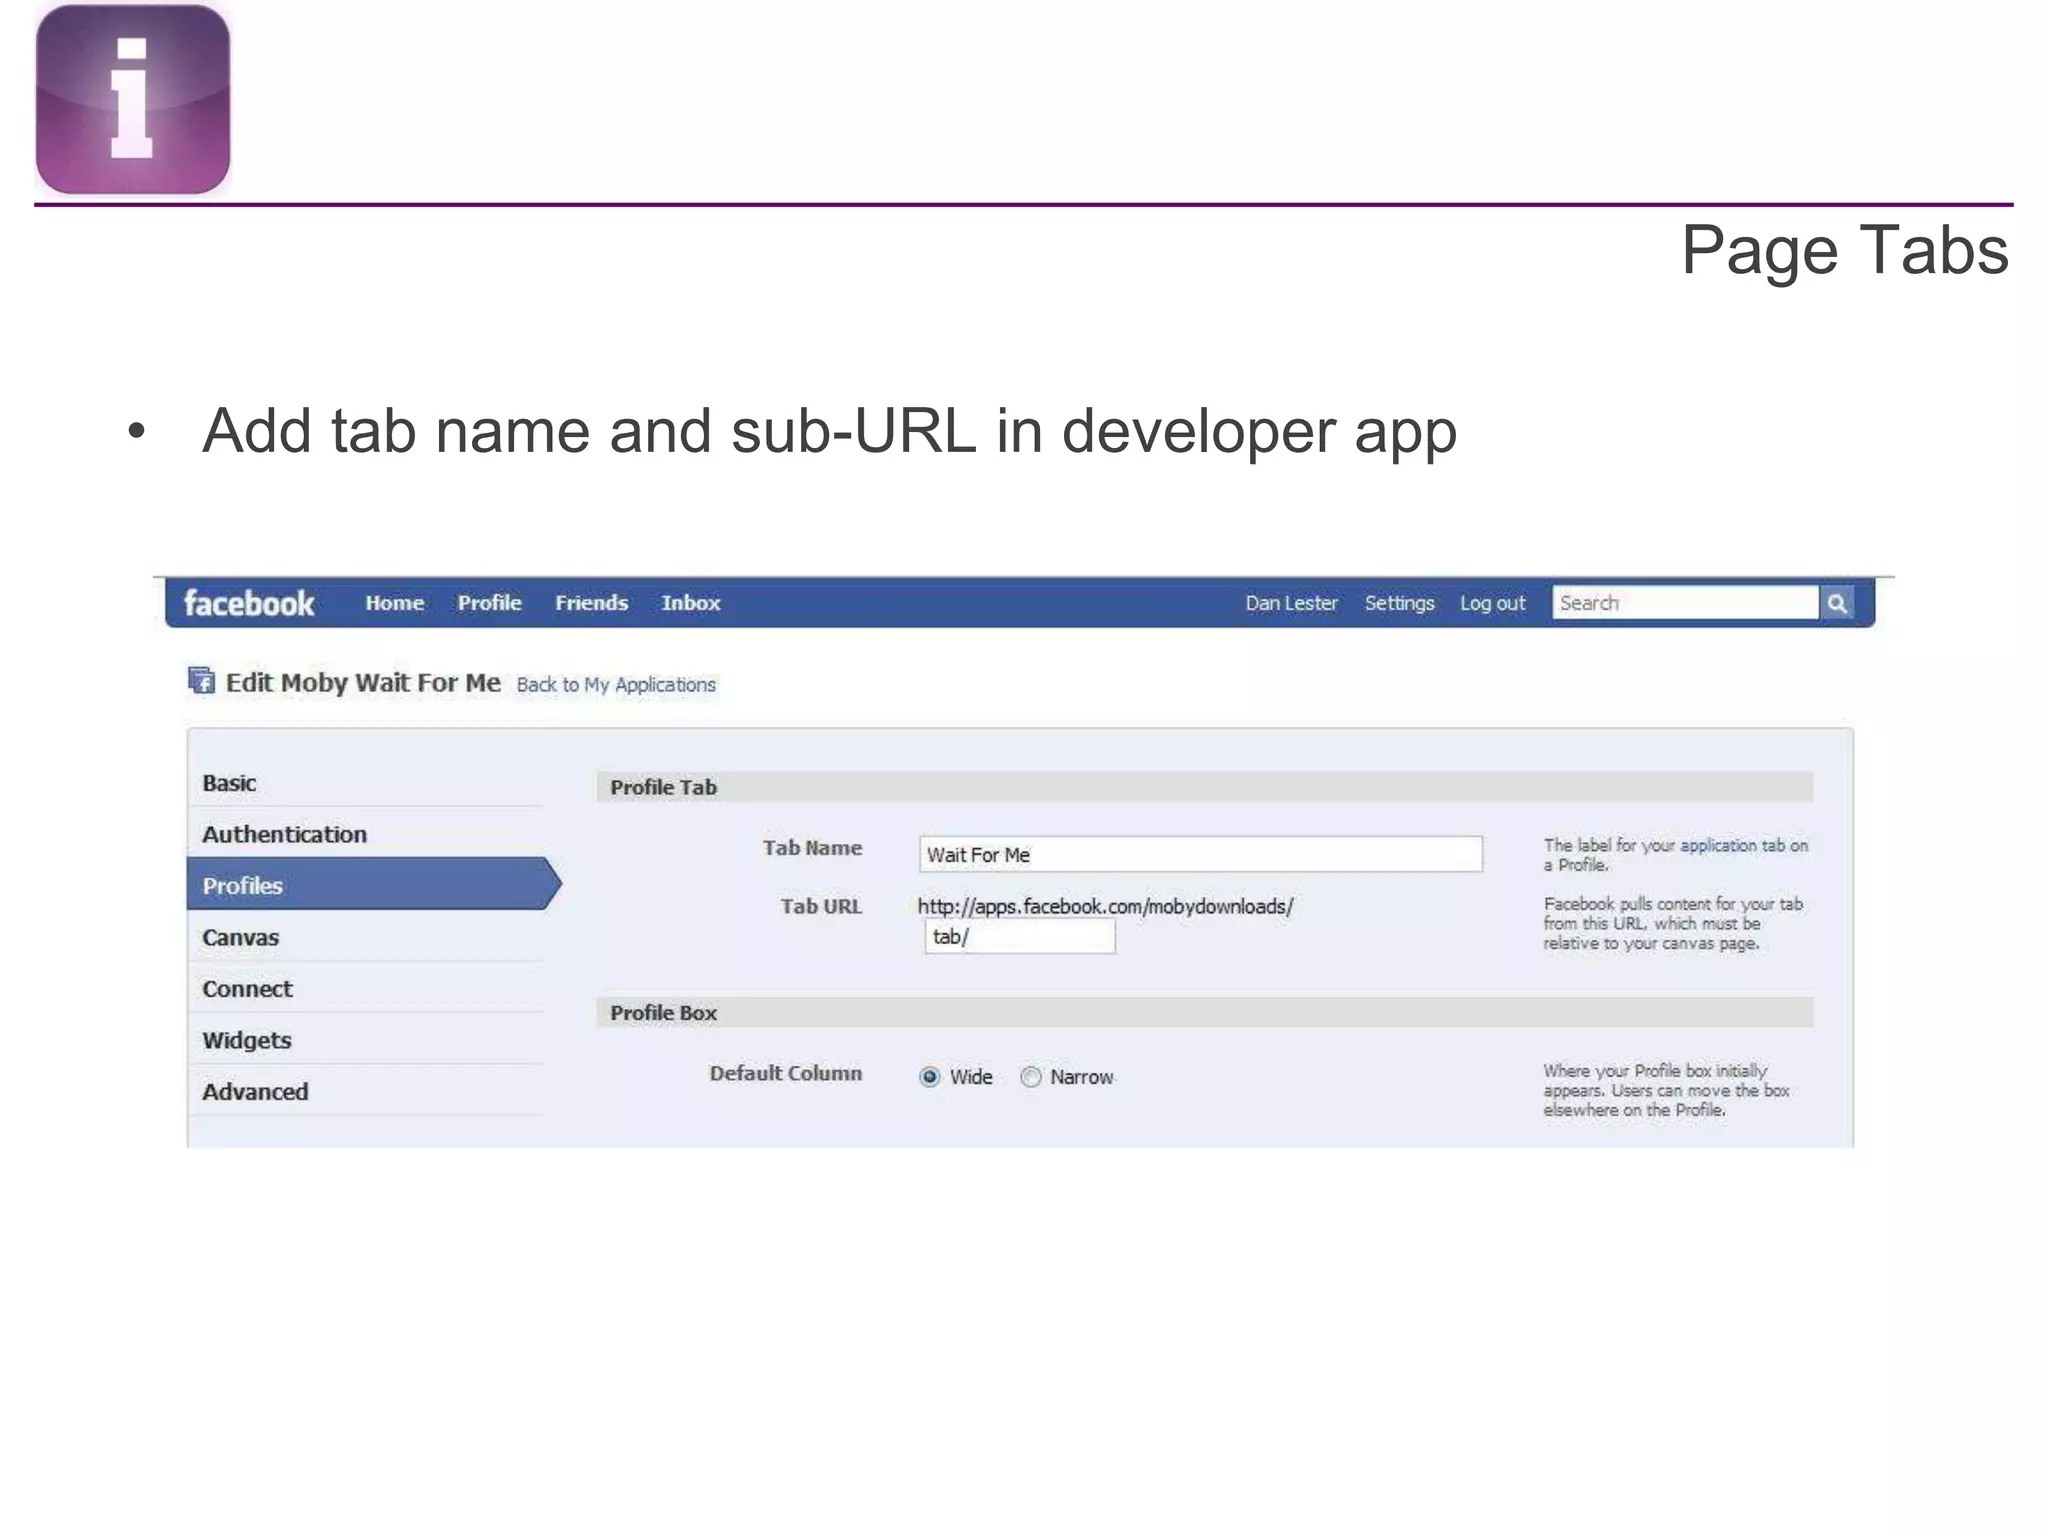Click Log out

1492,603
